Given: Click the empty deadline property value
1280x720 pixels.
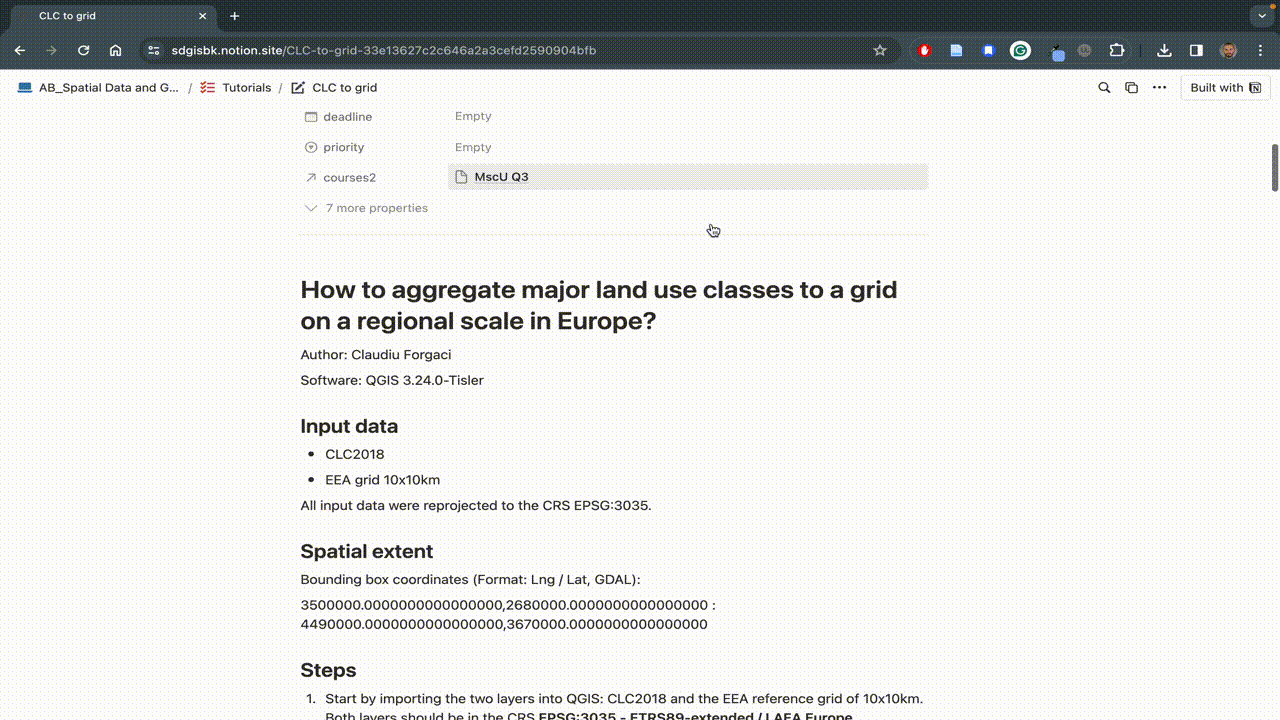Looking at the screenshot, I should (x=473, y=116).
